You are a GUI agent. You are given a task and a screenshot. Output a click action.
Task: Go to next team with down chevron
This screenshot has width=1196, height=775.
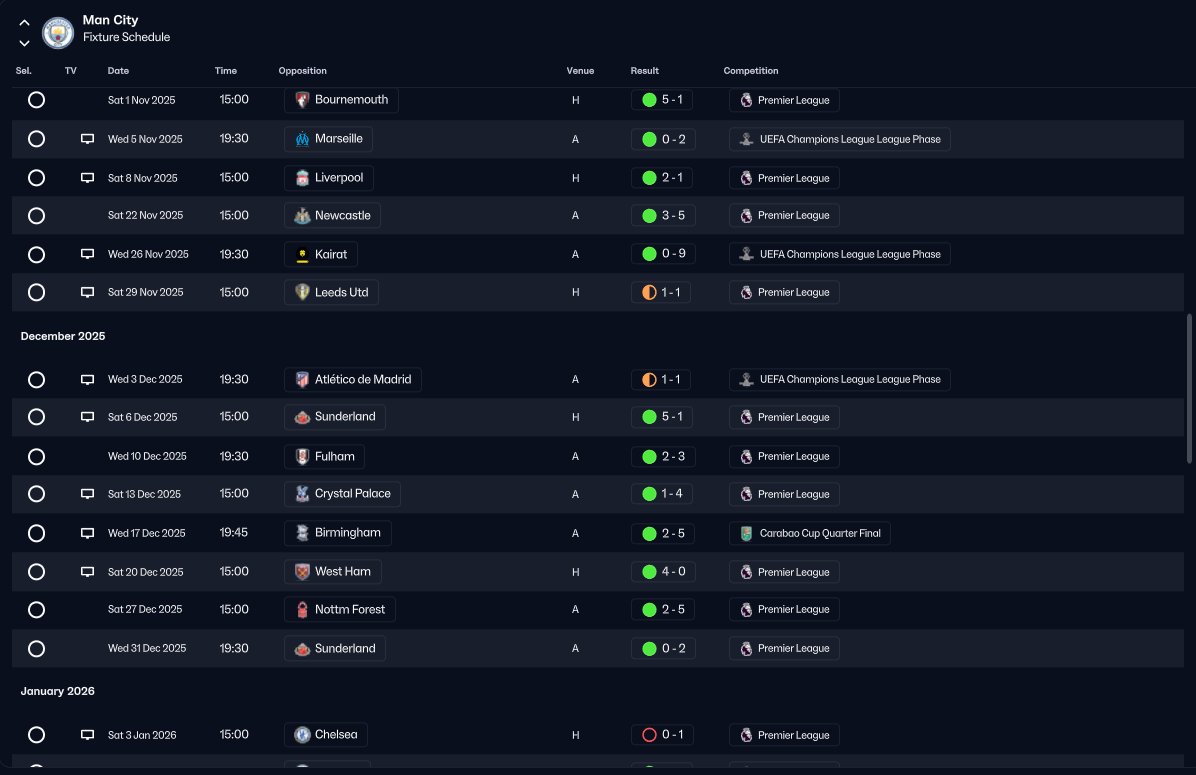pyautogui.click(x=24, y=43)
